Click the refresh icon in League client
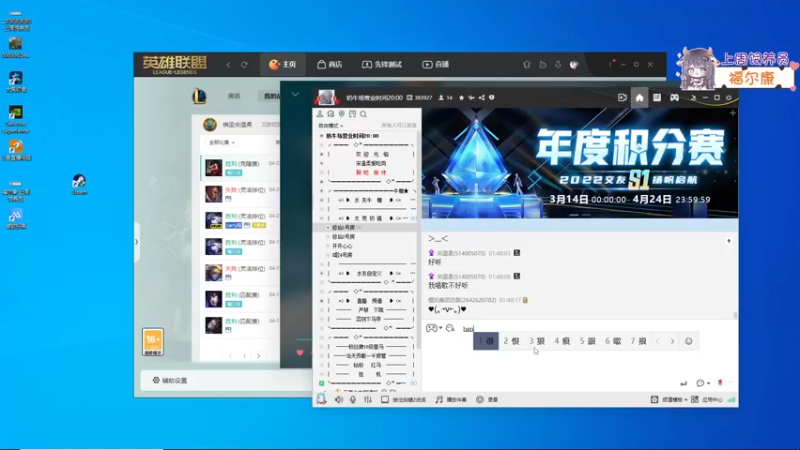 click(244, 65)
